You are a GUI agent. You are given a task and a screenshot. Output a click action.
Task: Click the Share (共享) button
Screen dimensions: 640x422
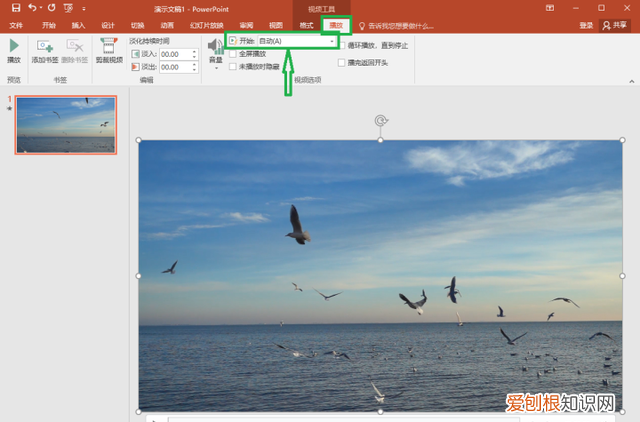[618, 25]
